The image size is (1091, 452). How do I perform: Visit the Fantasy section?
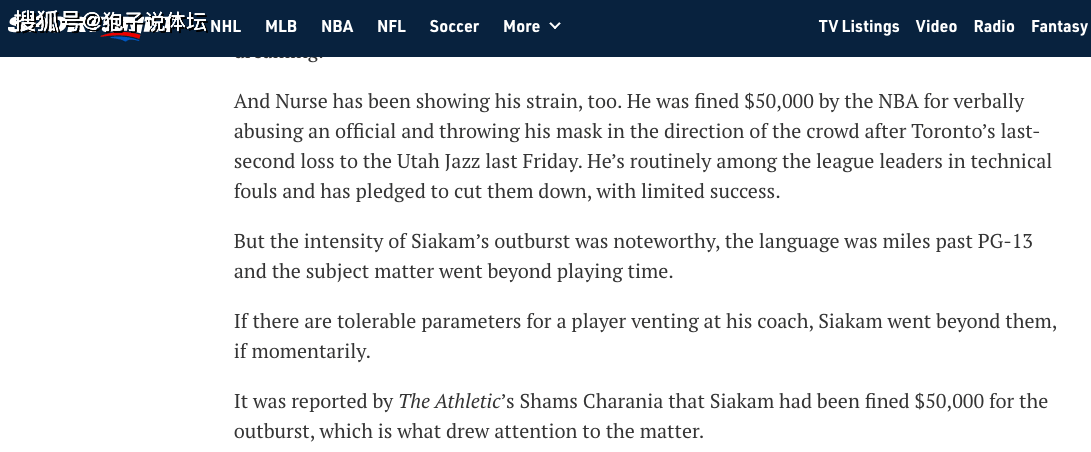[1059, 26]
